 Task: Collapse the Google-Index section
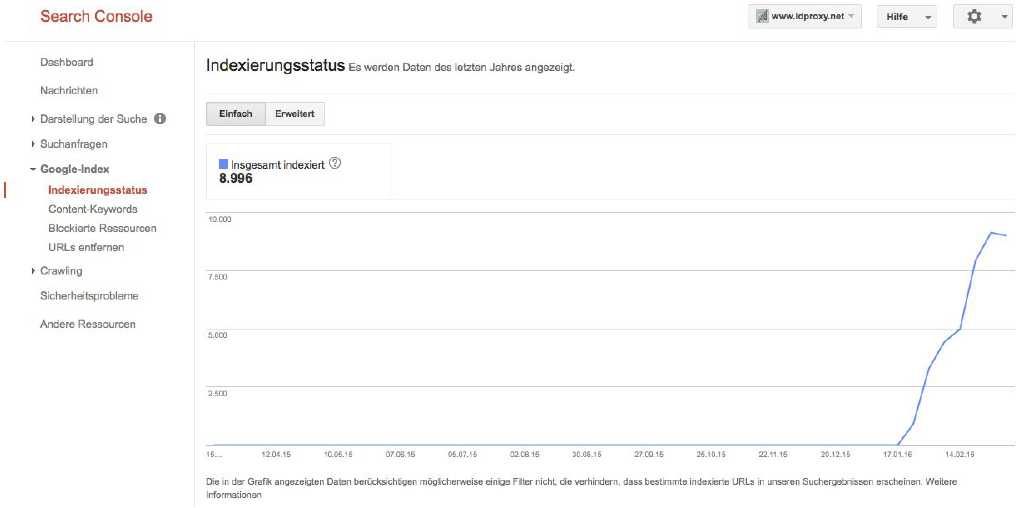(74, 170)
